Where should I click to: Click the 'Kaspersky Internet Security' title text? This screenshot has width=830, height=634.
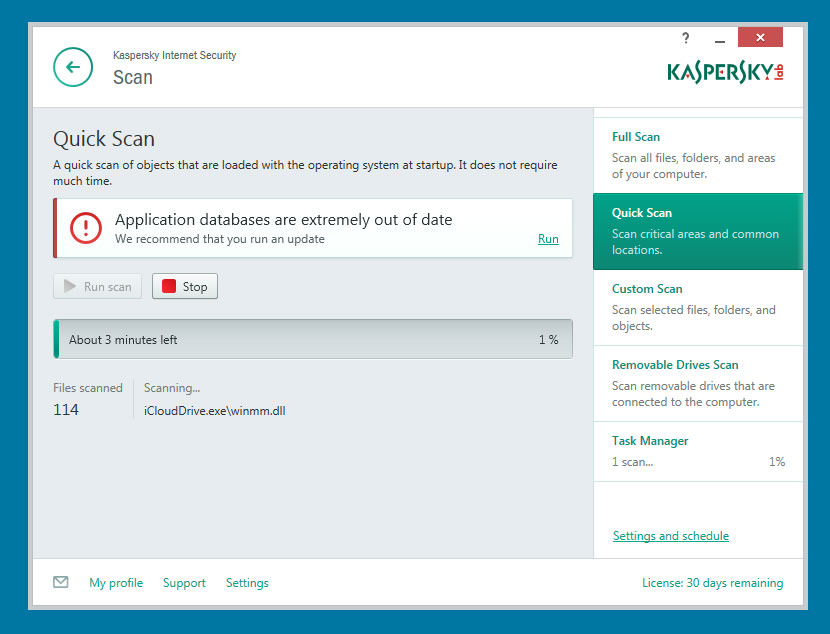click(174, 55)
